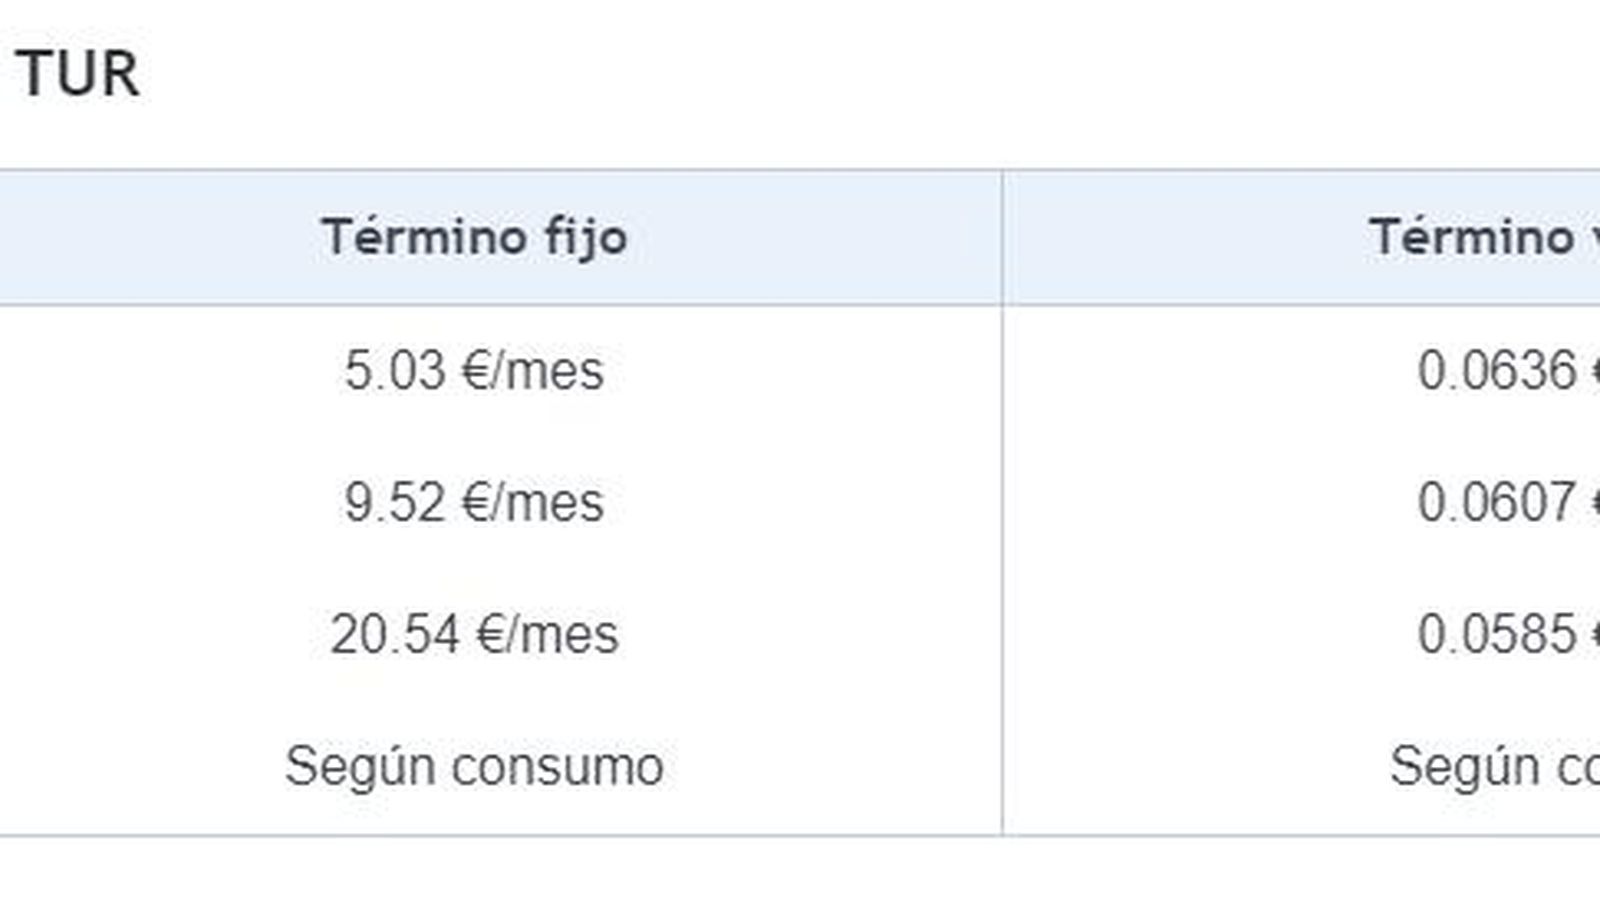Click the 0.0607 value

(1496, 502)
